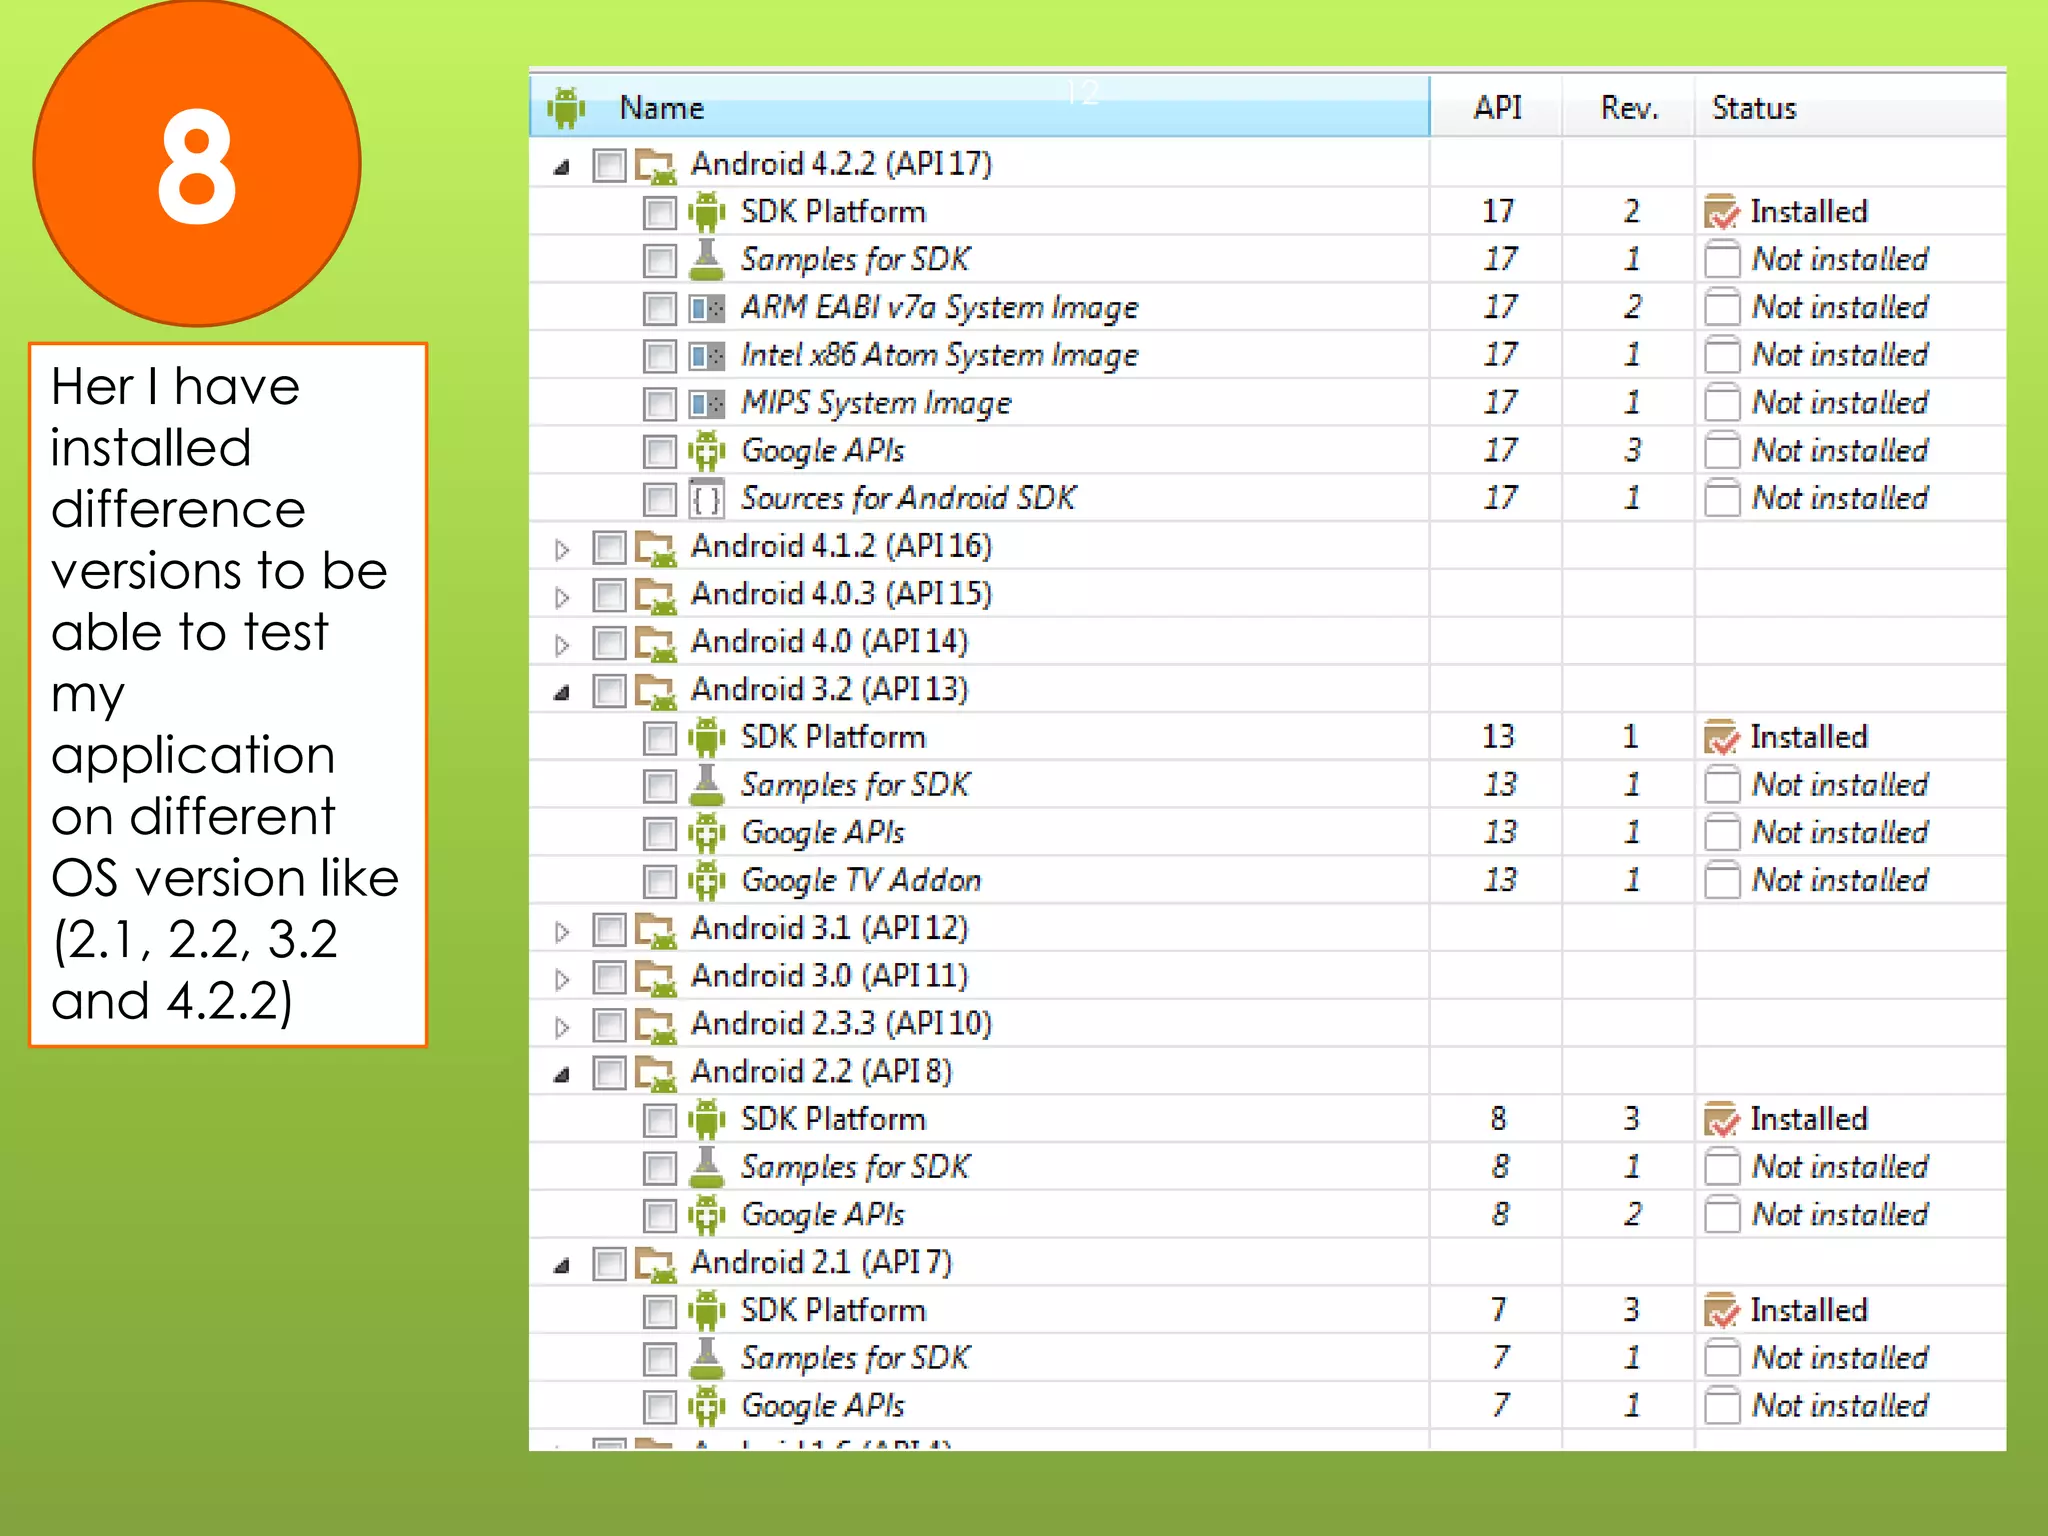
Task: Check the Android 3.0 (API 11) checkbox
Action: (609, 978)
